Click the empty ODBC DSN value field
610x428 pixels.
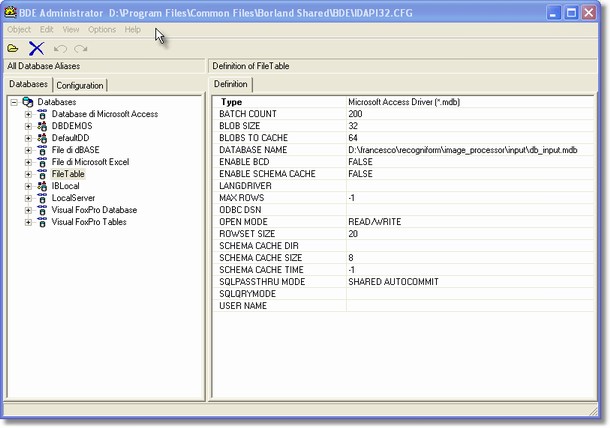point(470,210)
